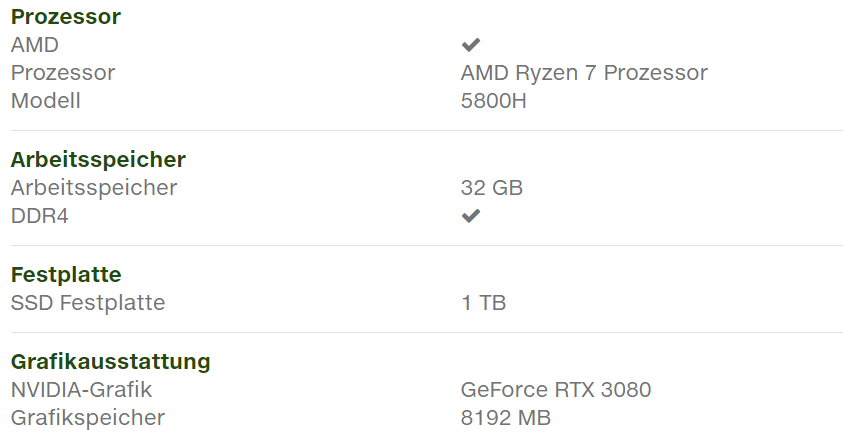Select the Modell row label
Screen dimensions: 843x445
tap(45, 101)
